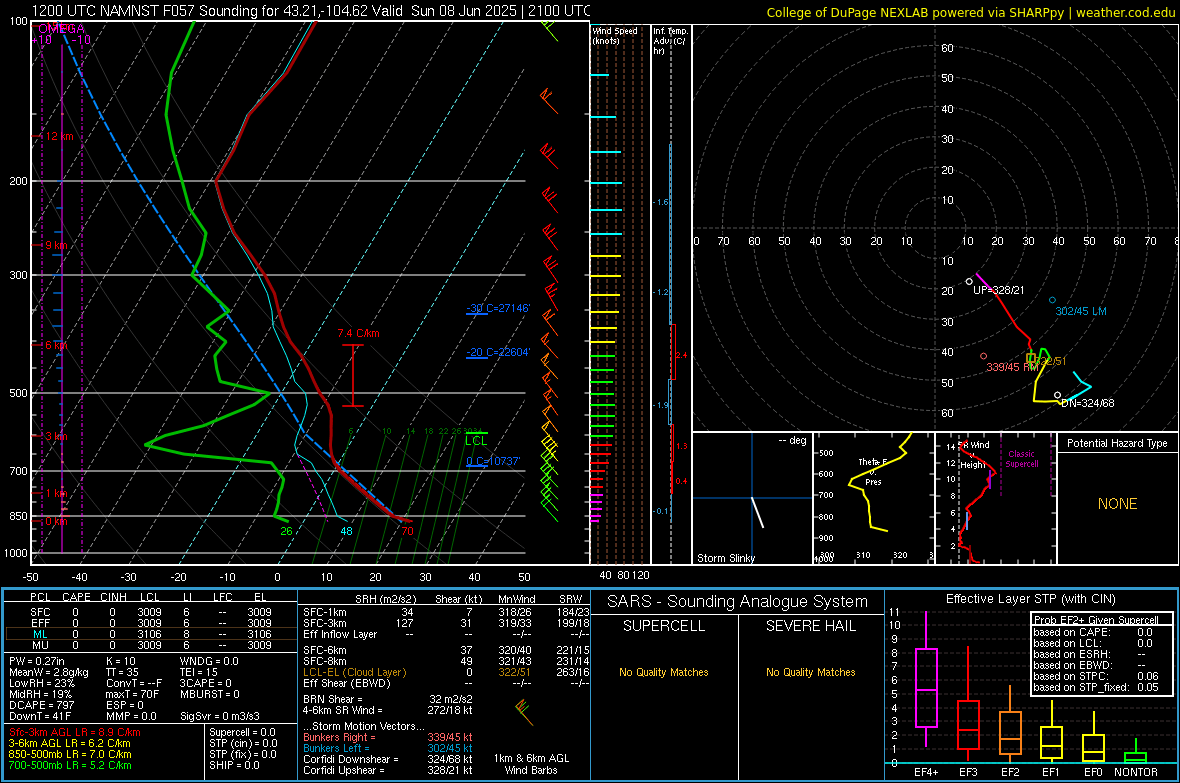Click the BRN Shear = row

tap(388, 699)
